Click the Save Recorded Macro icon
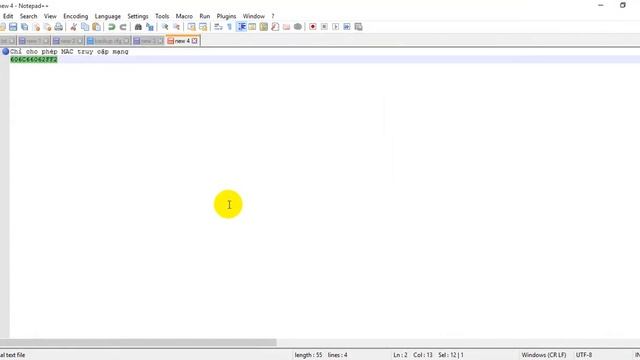This screenshot has width=640, height=360. point(358,27)
